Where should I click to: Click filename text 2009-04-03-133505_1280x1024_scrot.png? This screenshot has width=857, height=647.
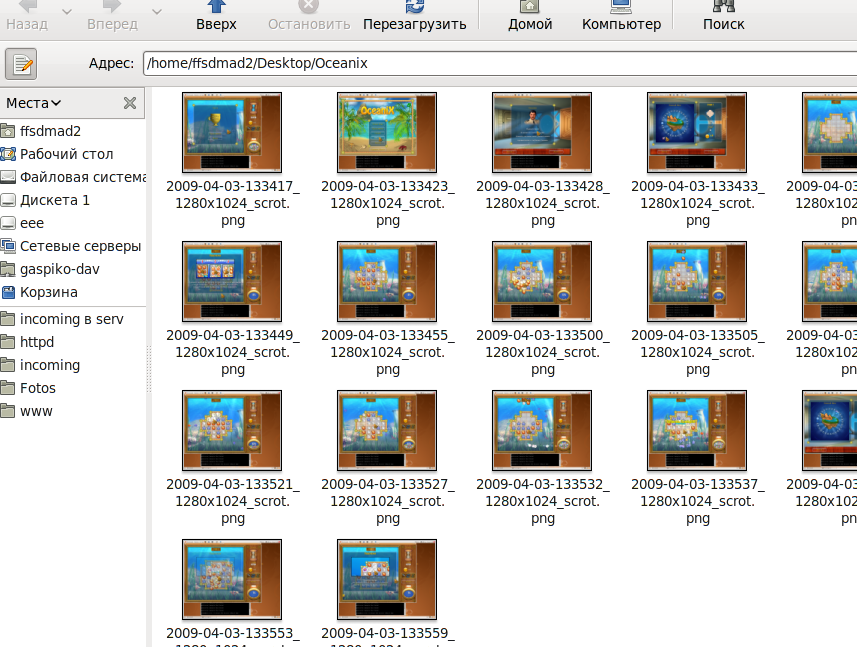tap(698, 352)
